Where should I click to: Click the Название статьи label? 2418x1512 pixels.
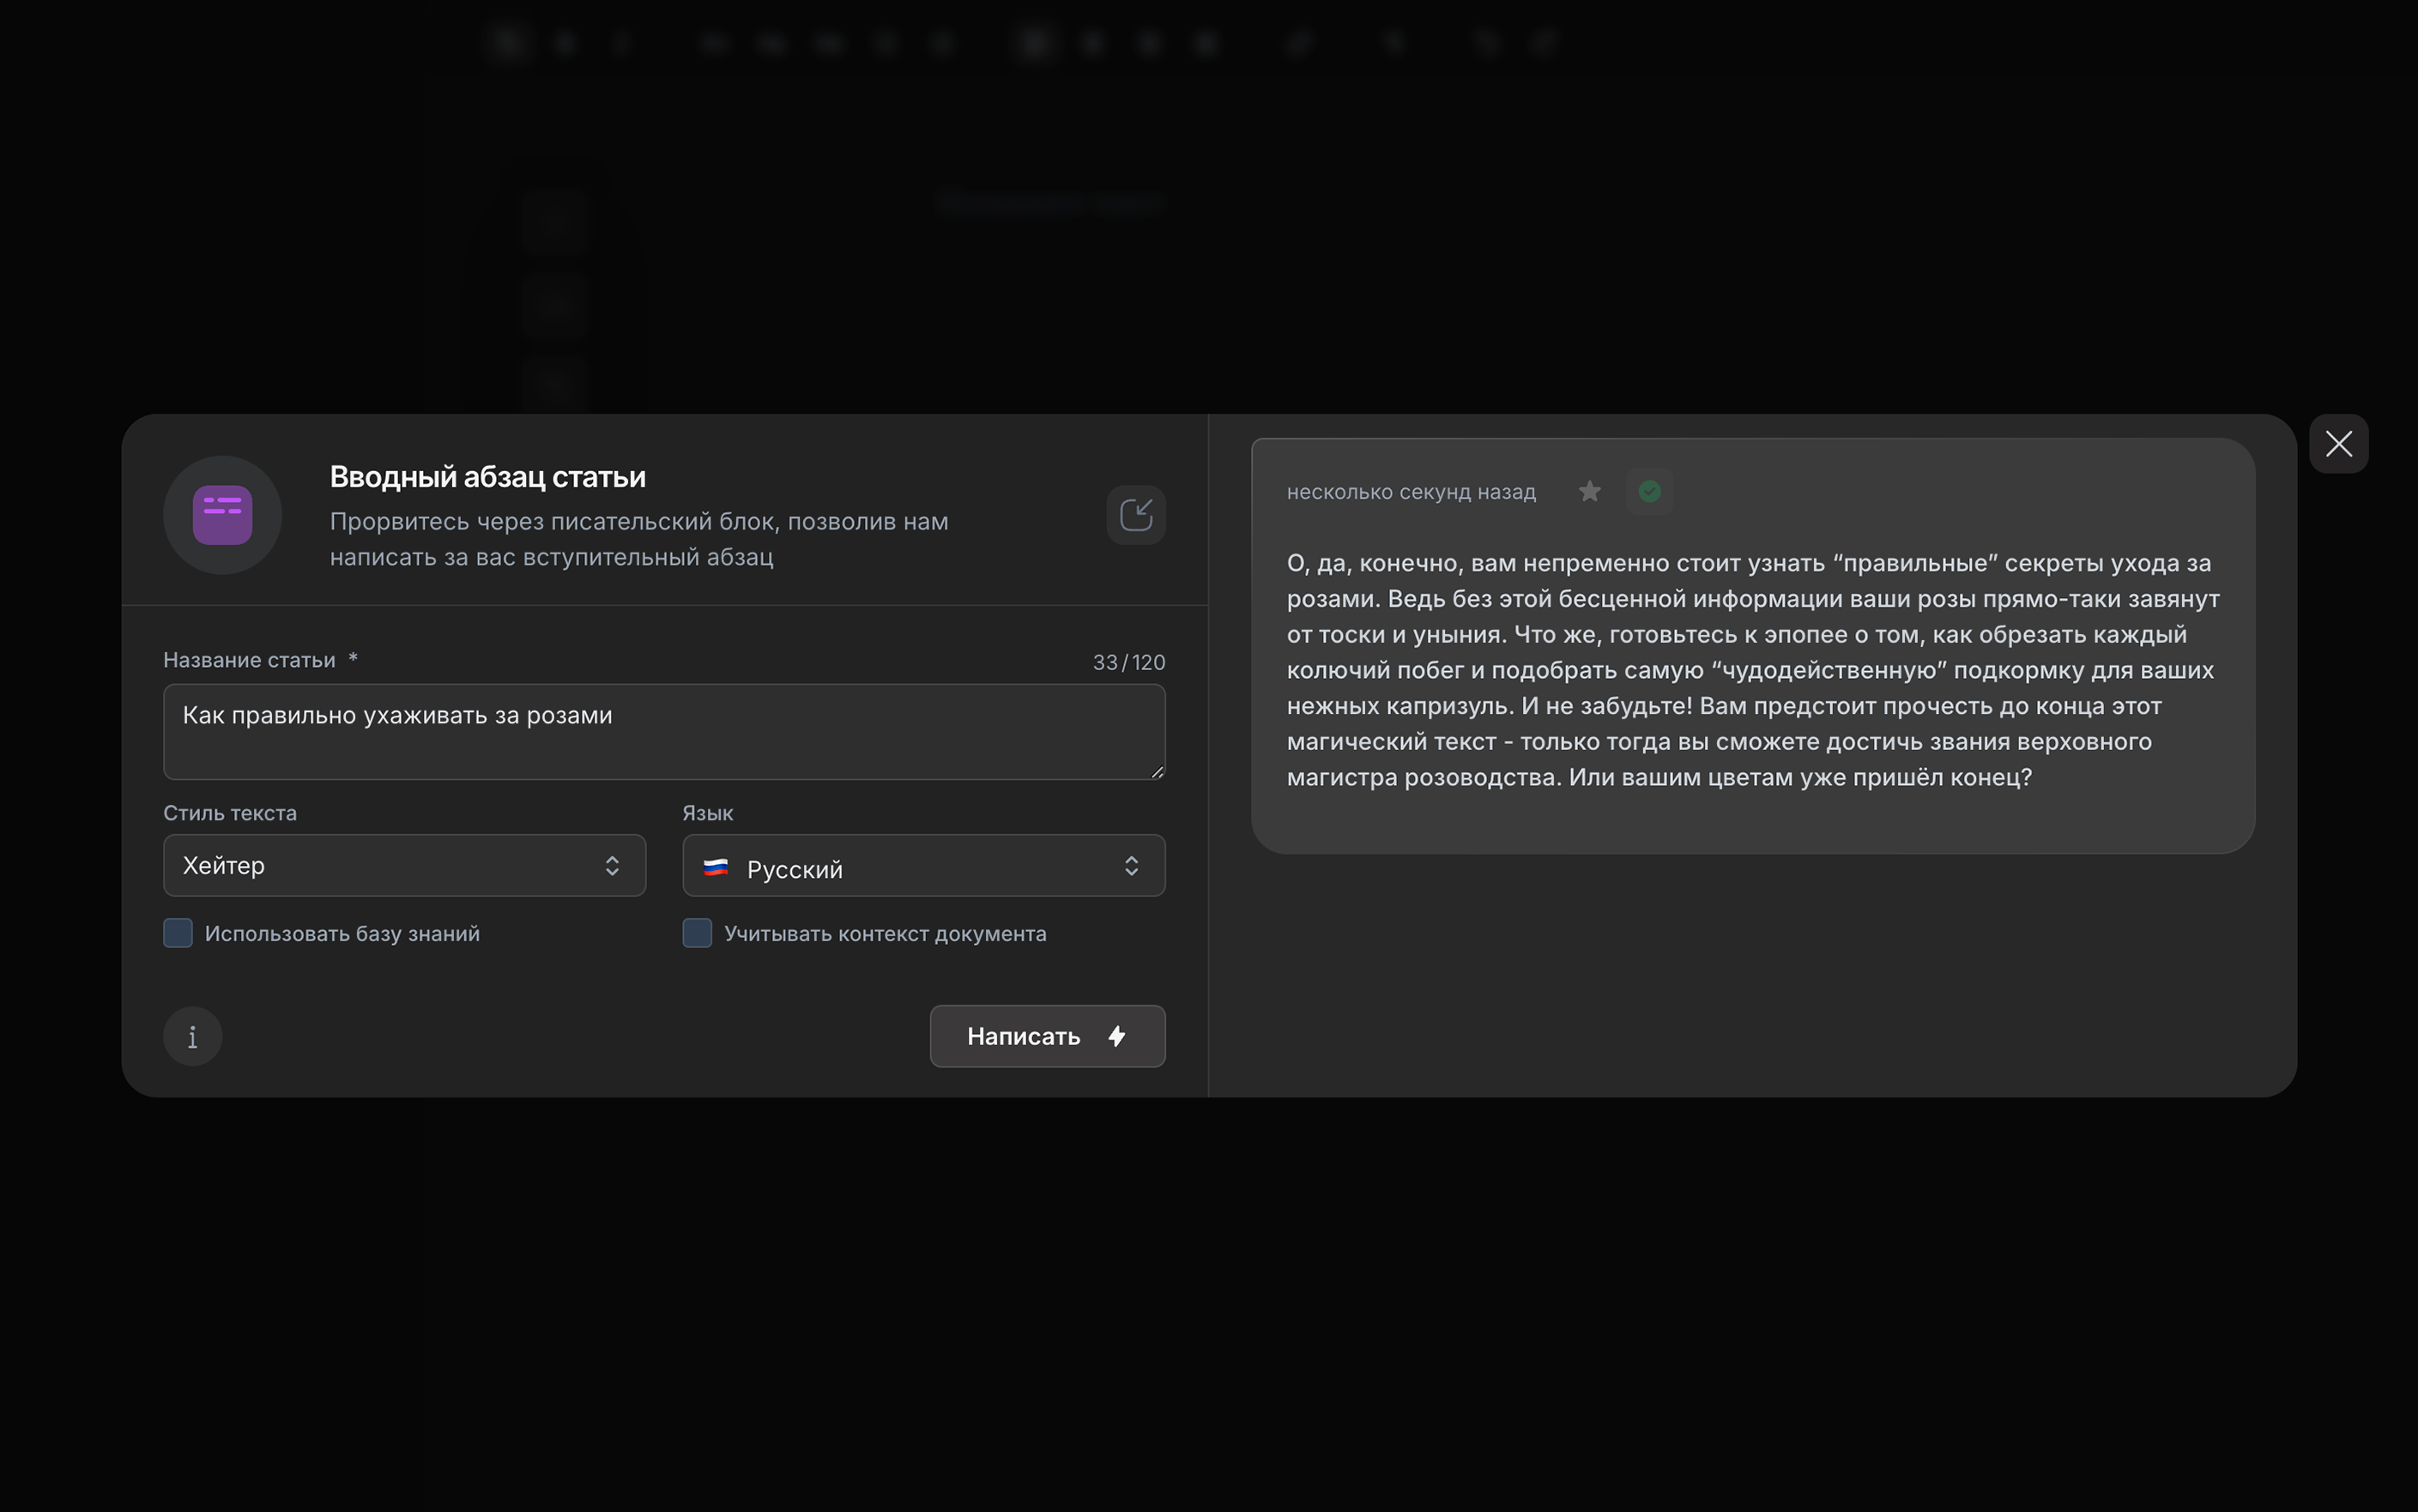pyautogui.click(x=249, y=660)
